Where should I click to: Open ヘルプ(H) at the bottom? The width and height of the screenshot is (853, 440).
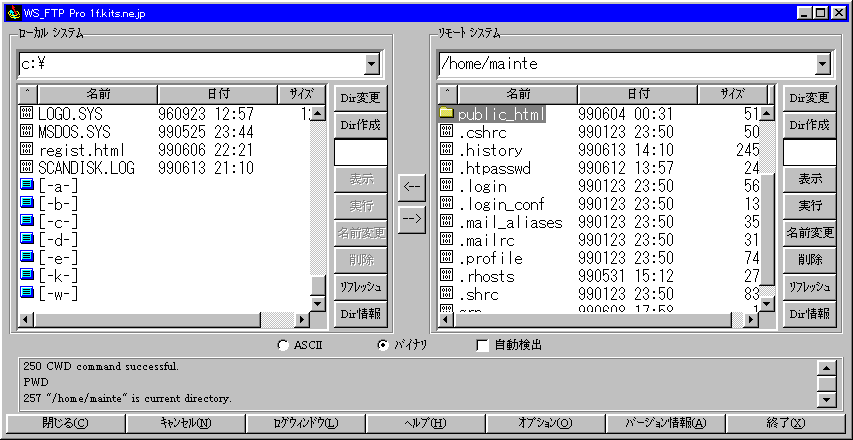[425, 423]
